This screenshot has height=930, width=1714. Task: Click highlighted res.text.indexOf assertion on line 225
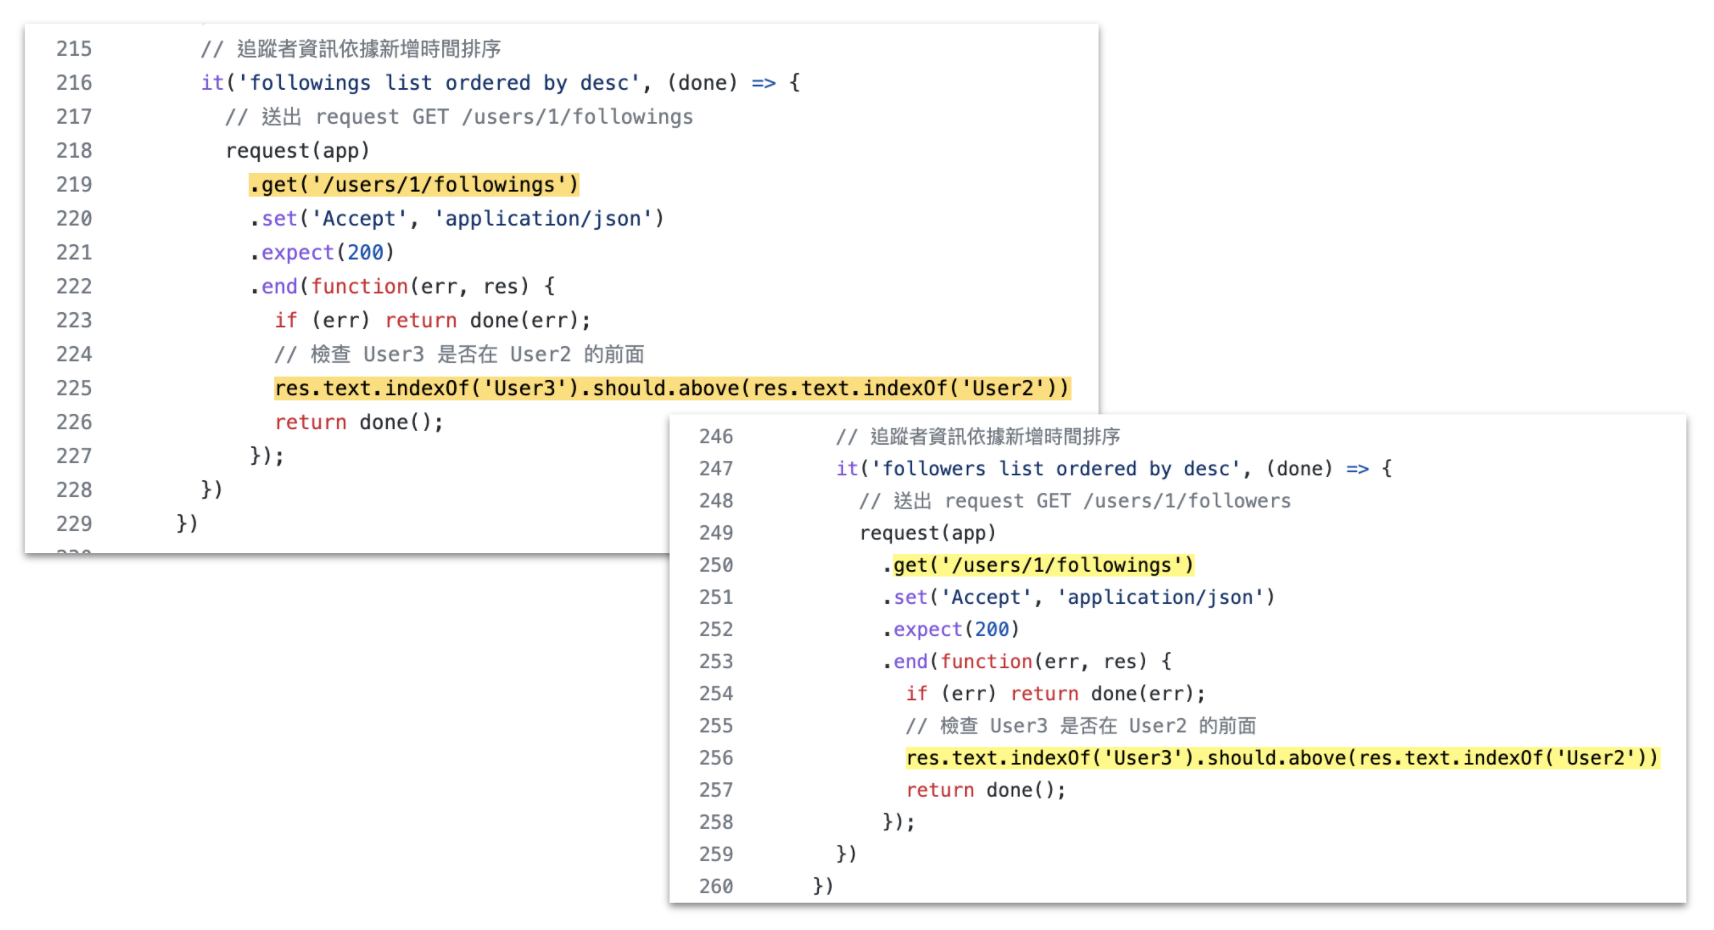point(671,388)
